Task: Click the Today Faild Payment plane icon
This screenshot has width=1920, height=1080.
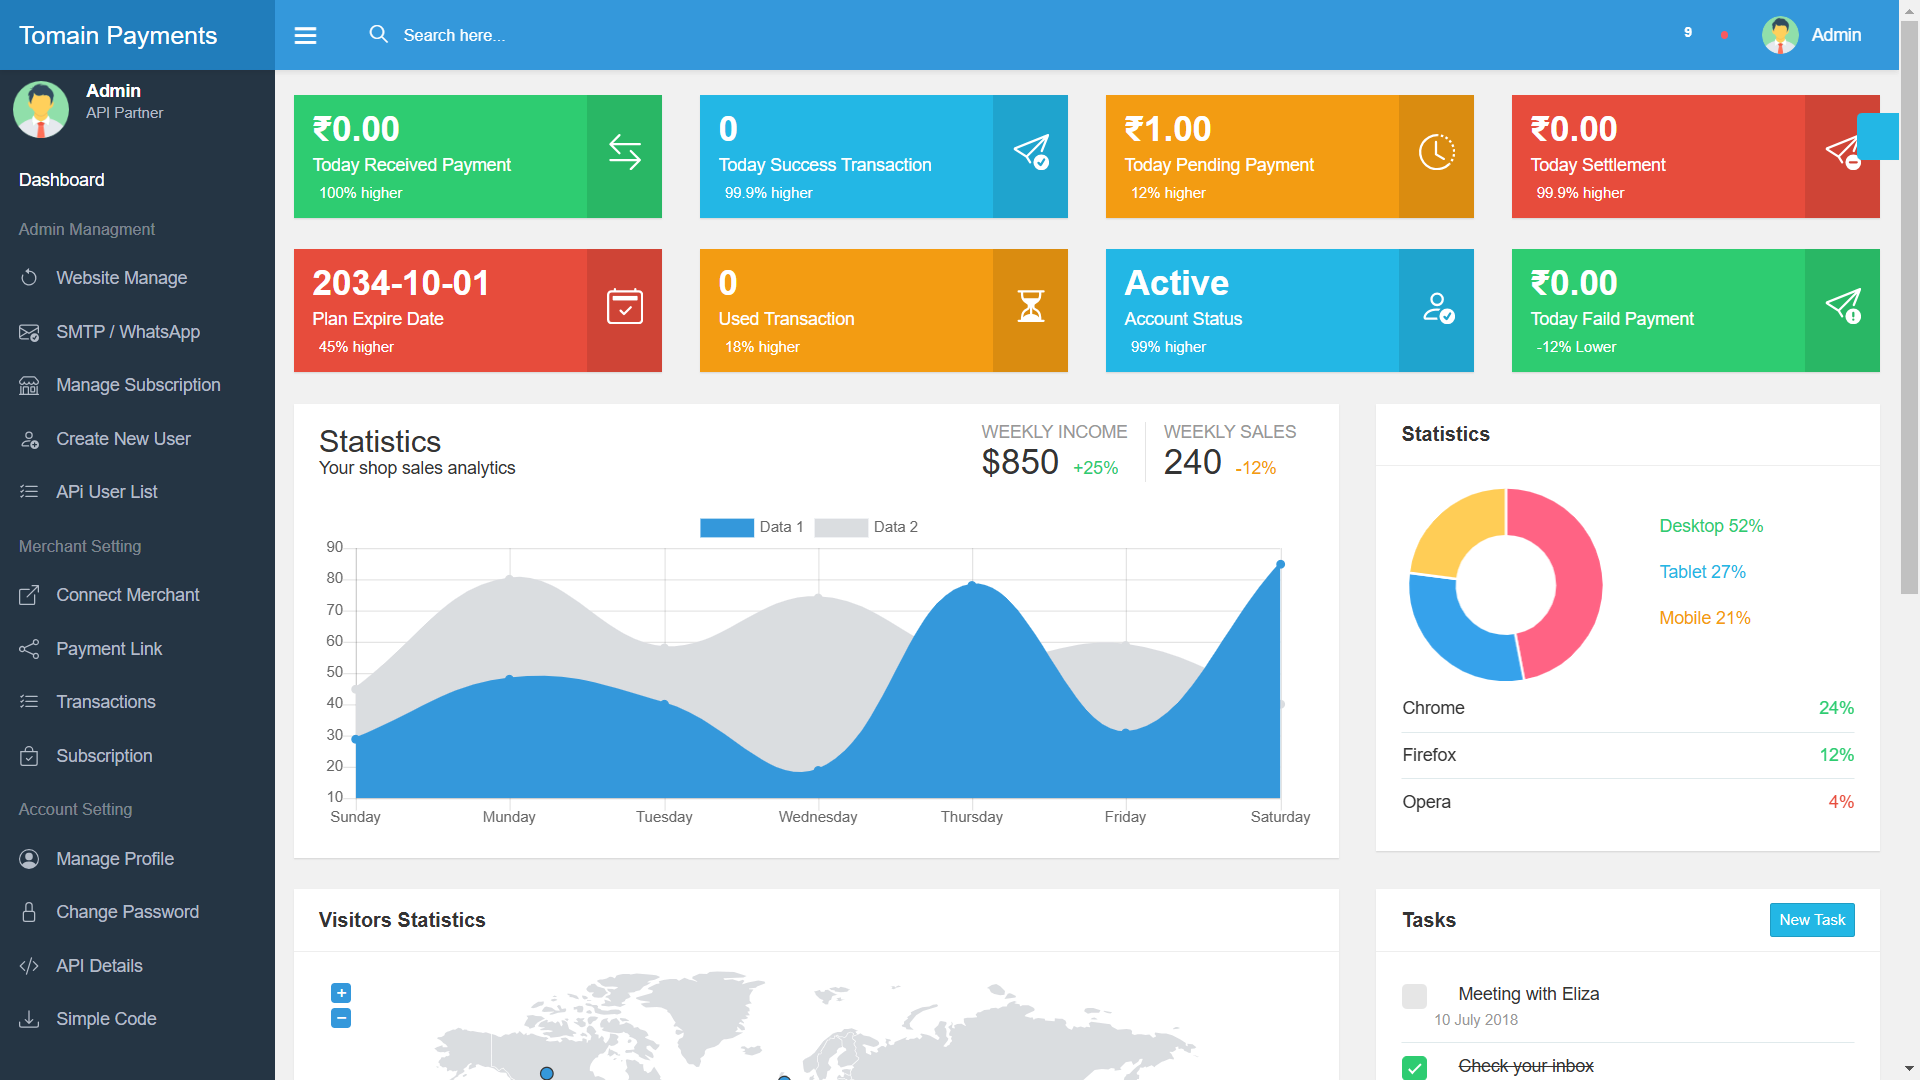Action: (x=1842, y=307)
